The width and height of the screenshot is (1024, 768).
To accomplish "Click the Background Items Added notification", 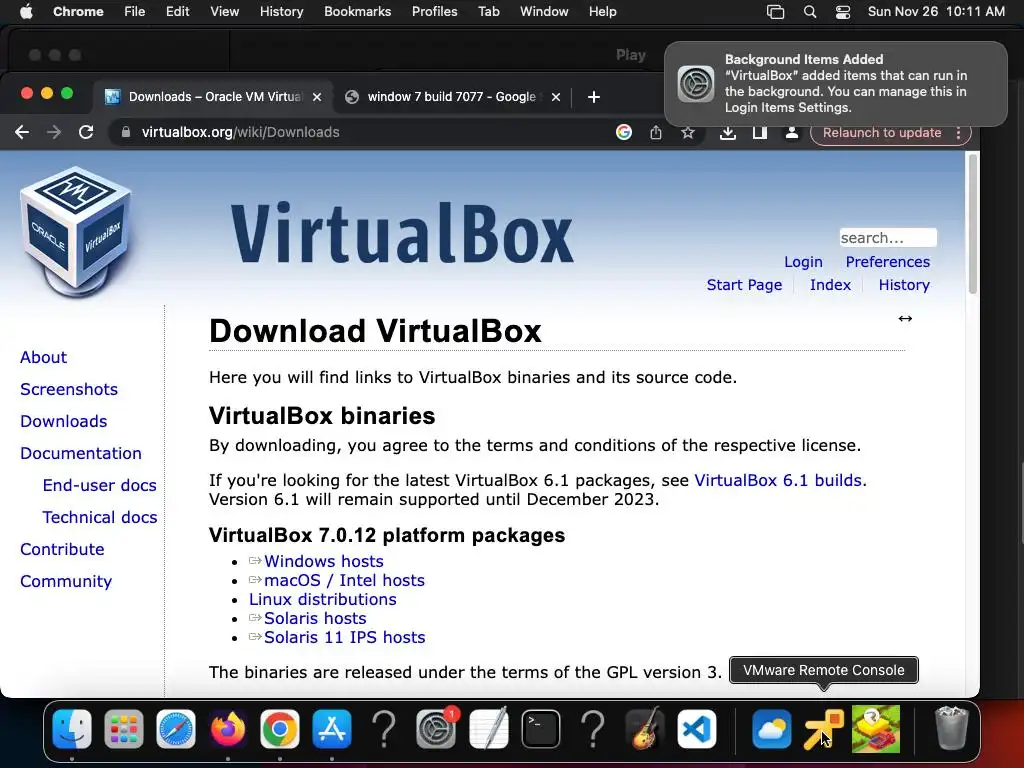I will [836, 84].
